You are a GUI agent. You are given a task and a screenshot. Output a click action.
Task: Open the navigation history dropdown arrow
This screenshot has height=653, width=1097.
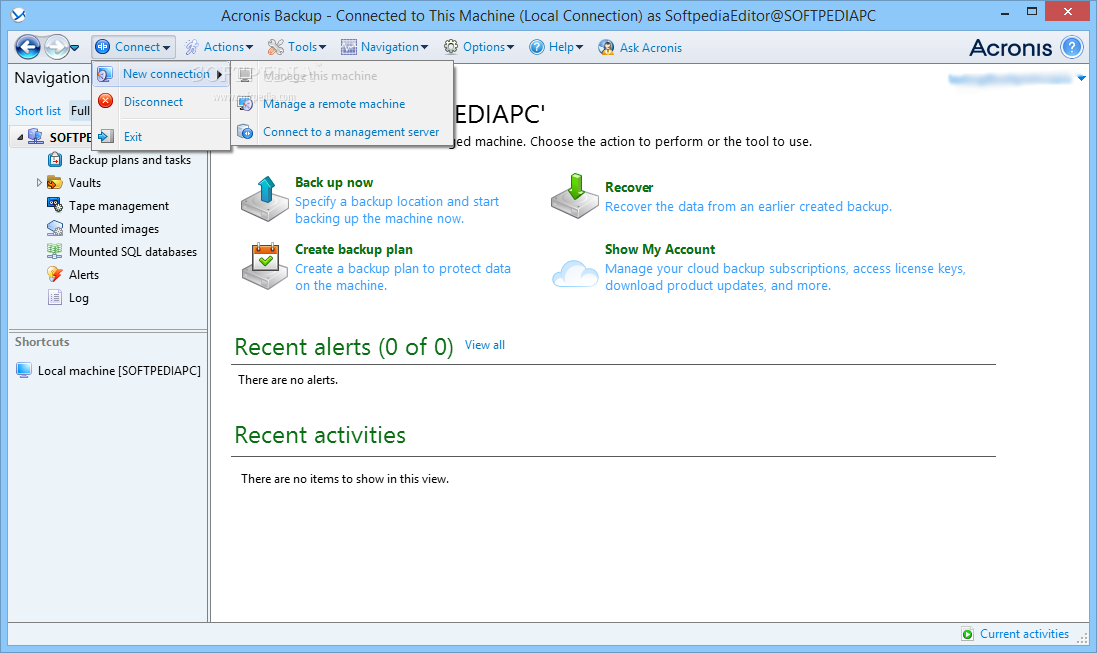click(75, 48)
